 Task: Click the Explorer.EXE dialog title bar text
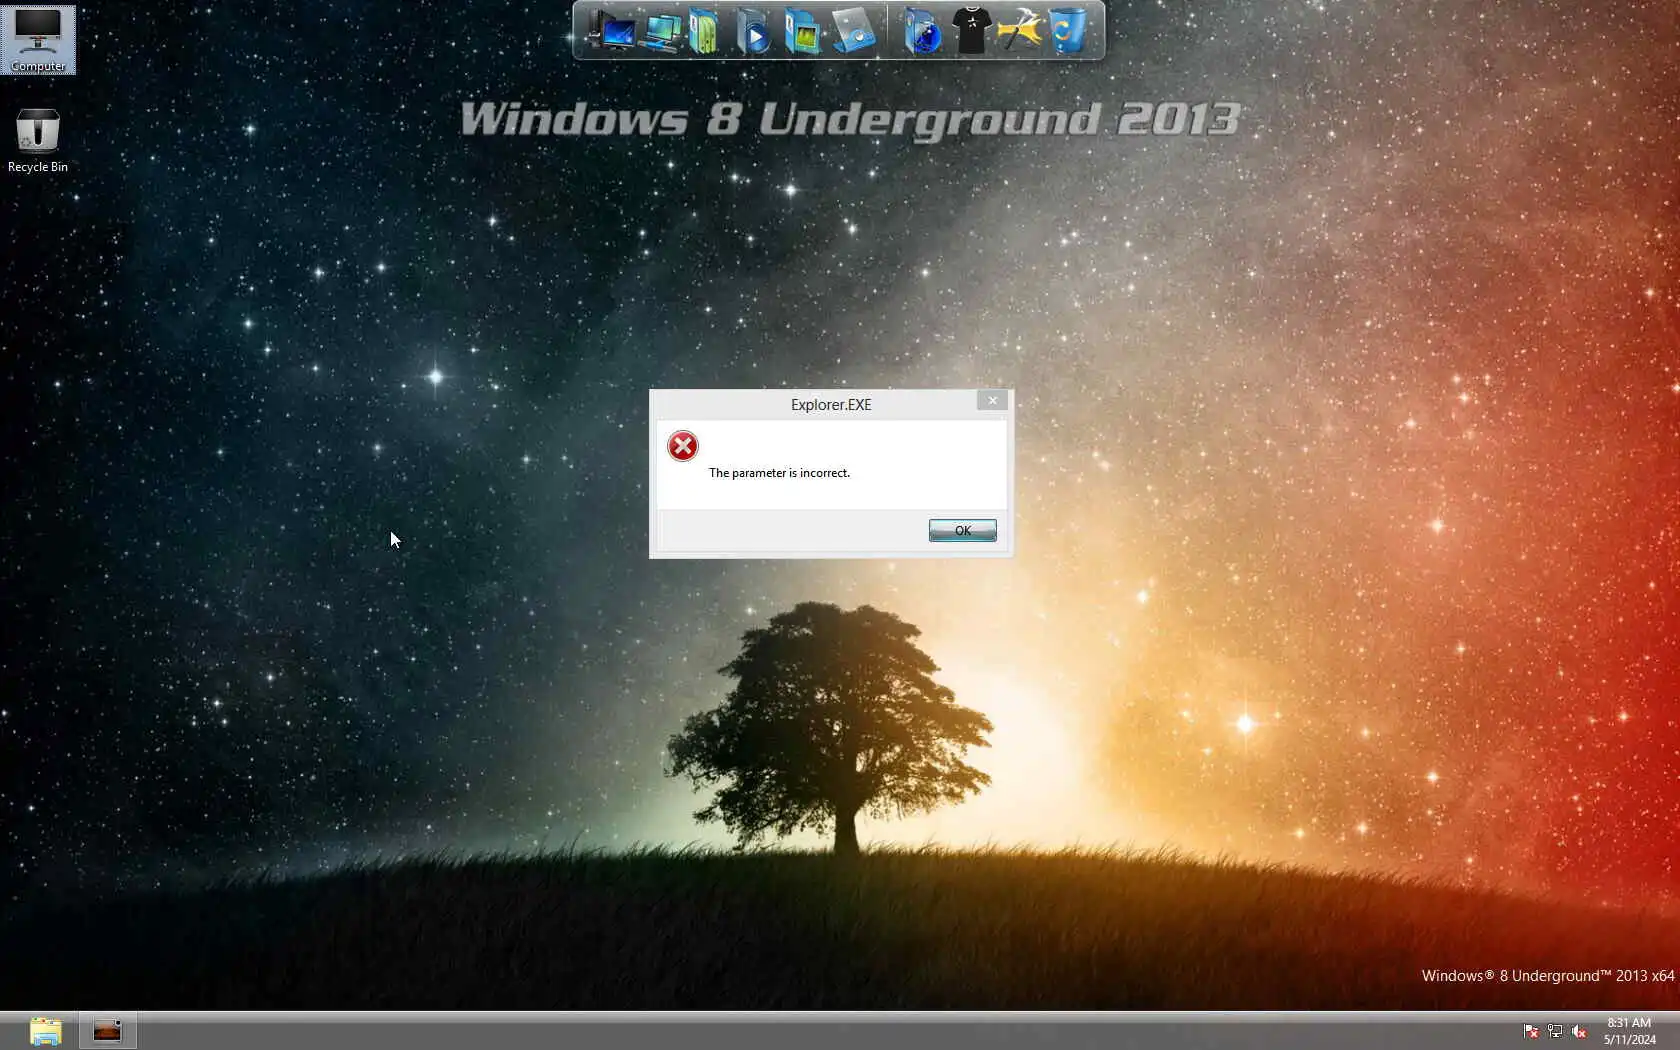(x=831, y=405)
